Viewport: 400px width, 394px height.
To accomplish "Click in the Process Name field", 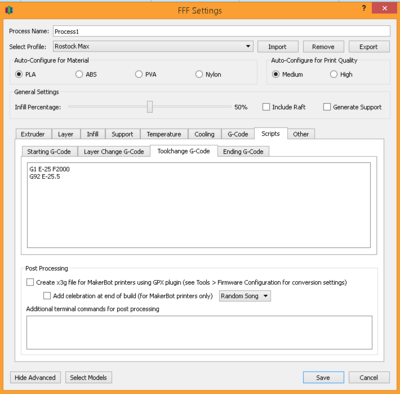I will 222,31.
